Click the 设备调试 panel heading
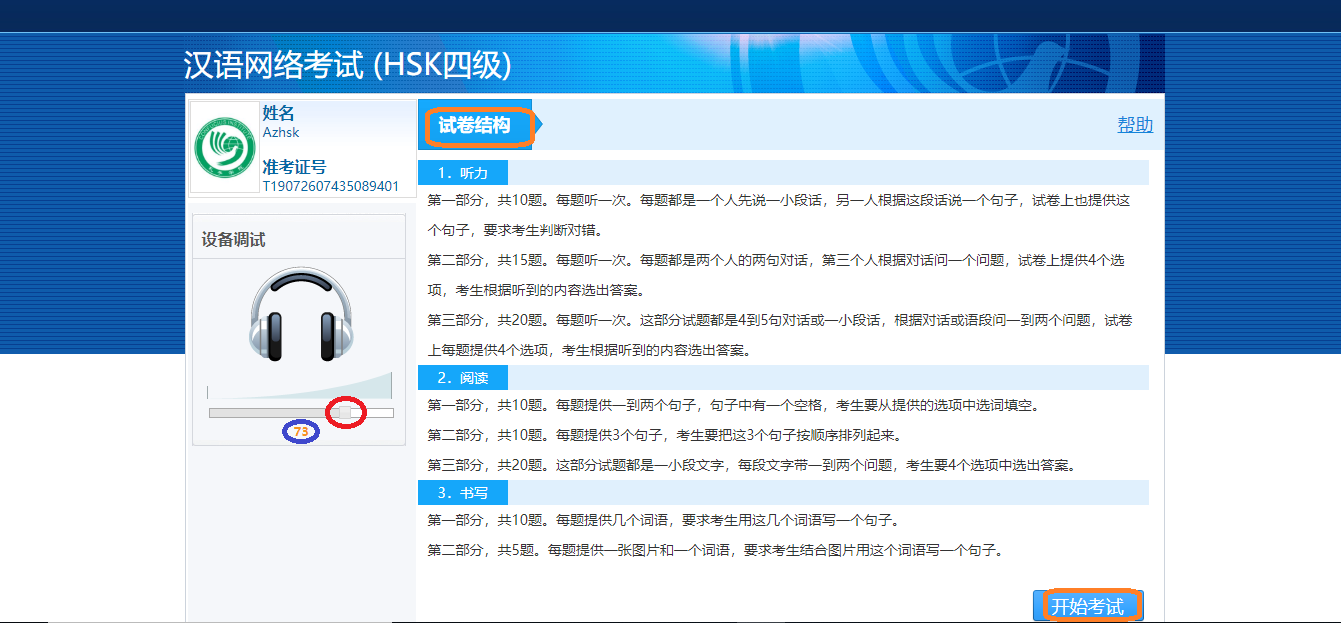The width and height of the screenshot is (1341, 623). [x=234, y=240]
